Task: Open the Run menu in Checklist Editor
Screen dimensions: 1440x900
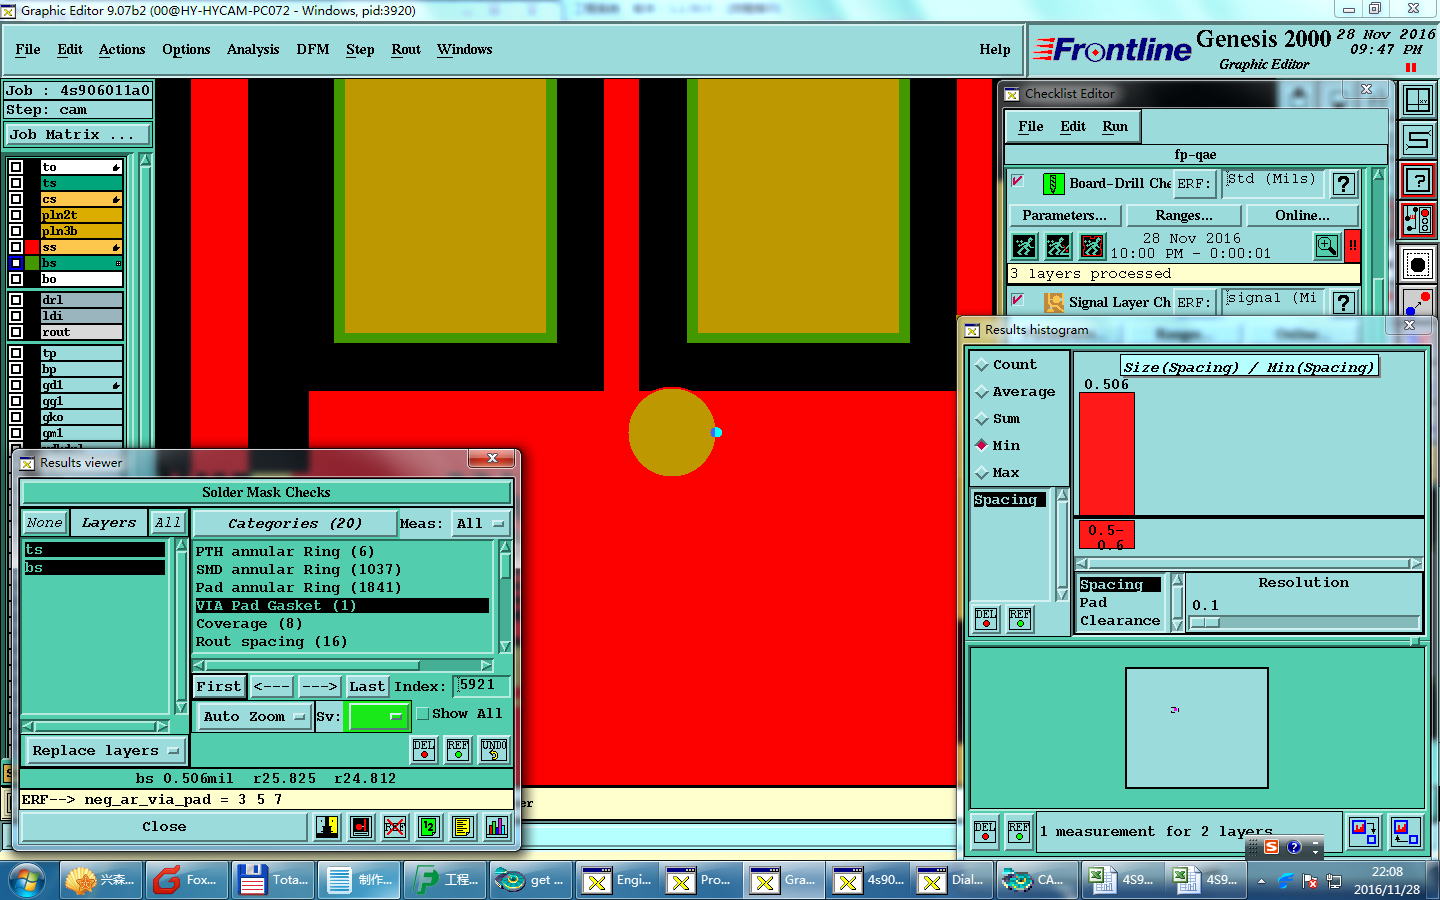Action: point(1115,126)
